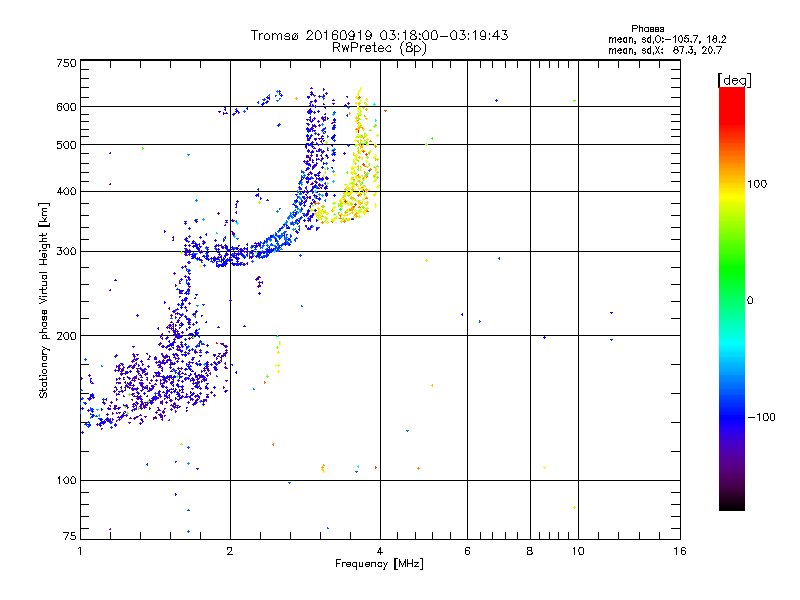Click the '200' height axis label
800x600 pixels.
click(x=66, y=336)
